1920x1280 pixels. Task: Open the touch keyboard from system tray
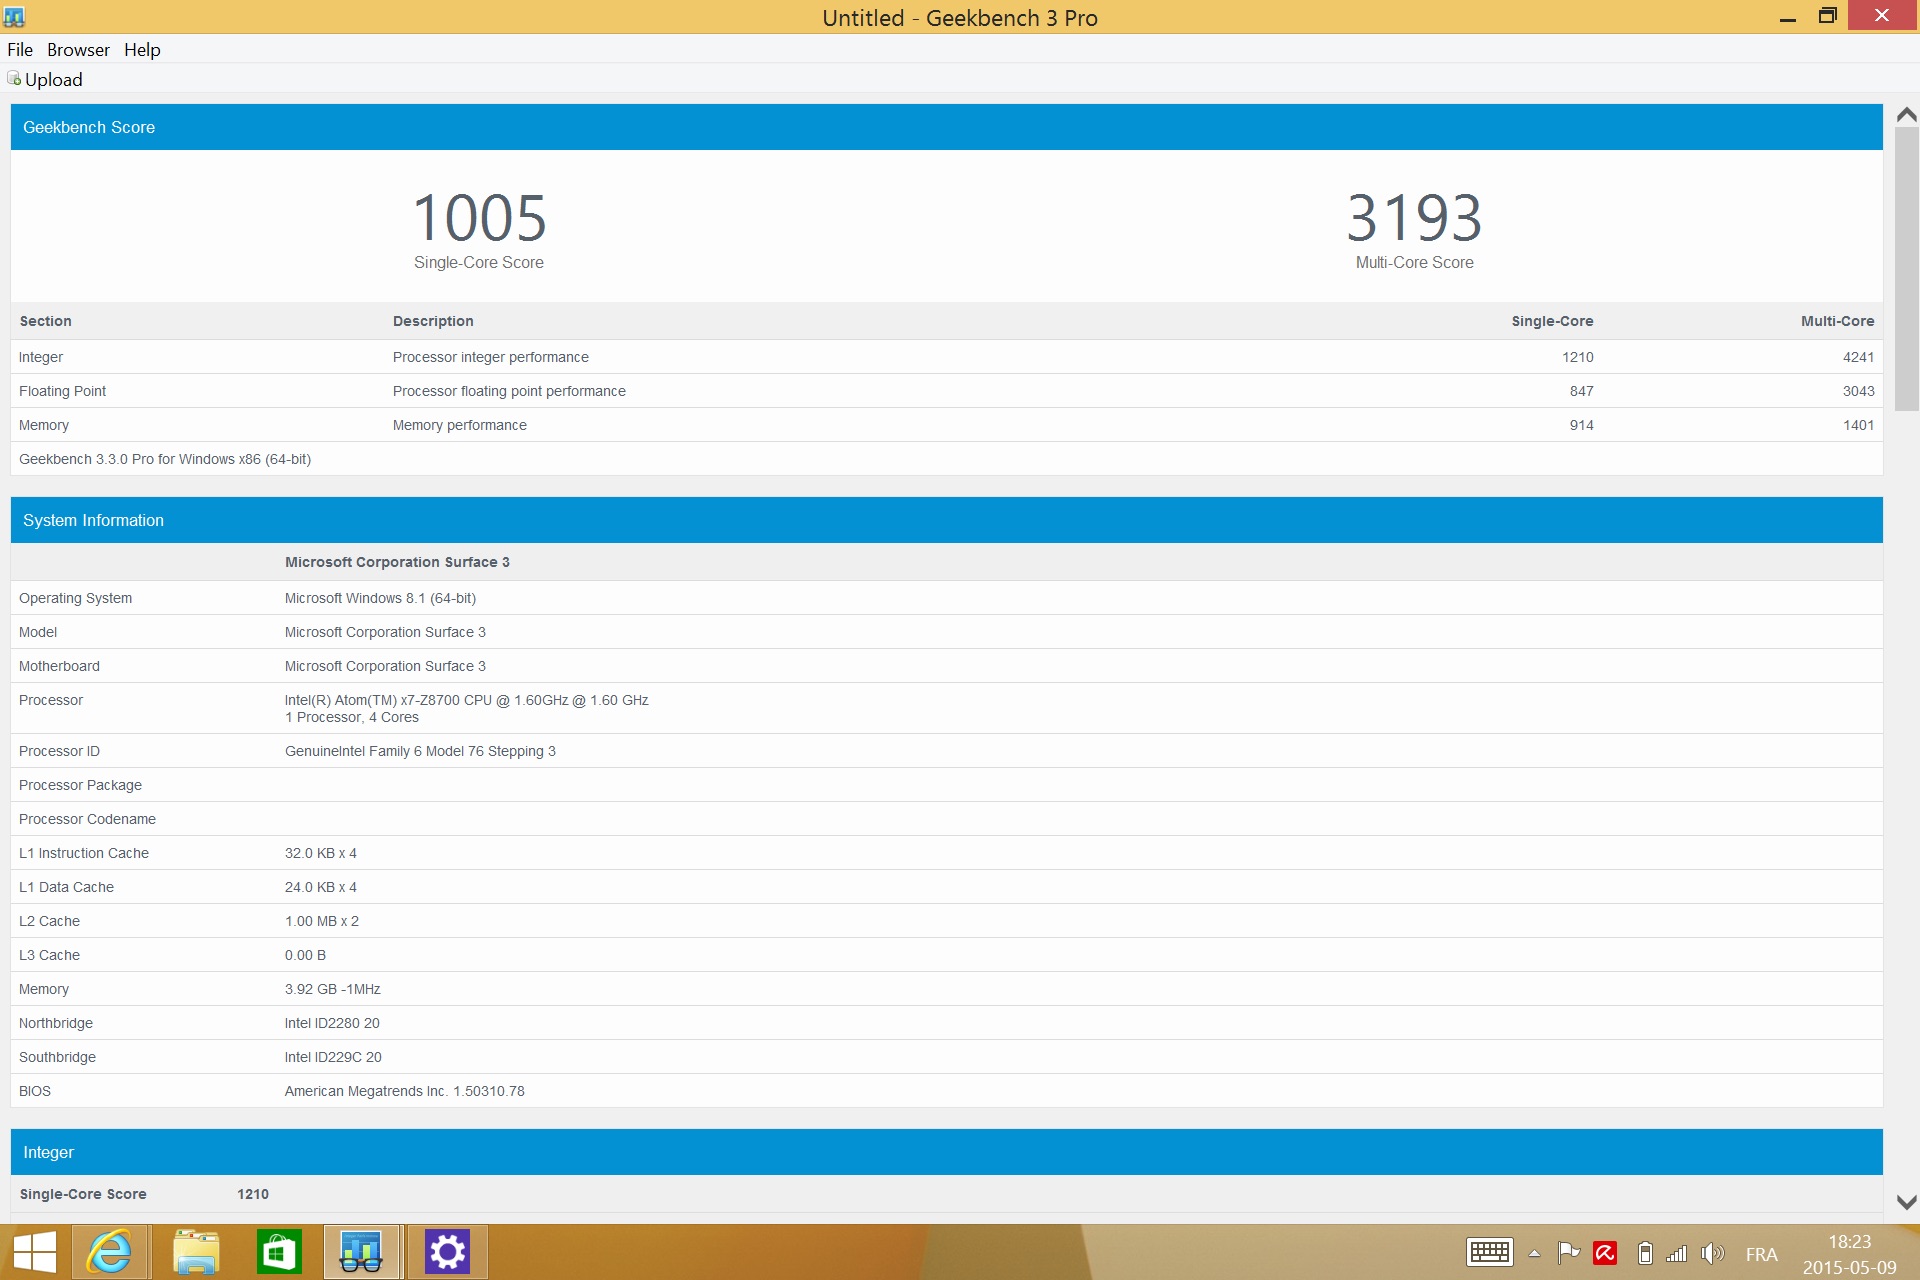coord(1489,1253)
